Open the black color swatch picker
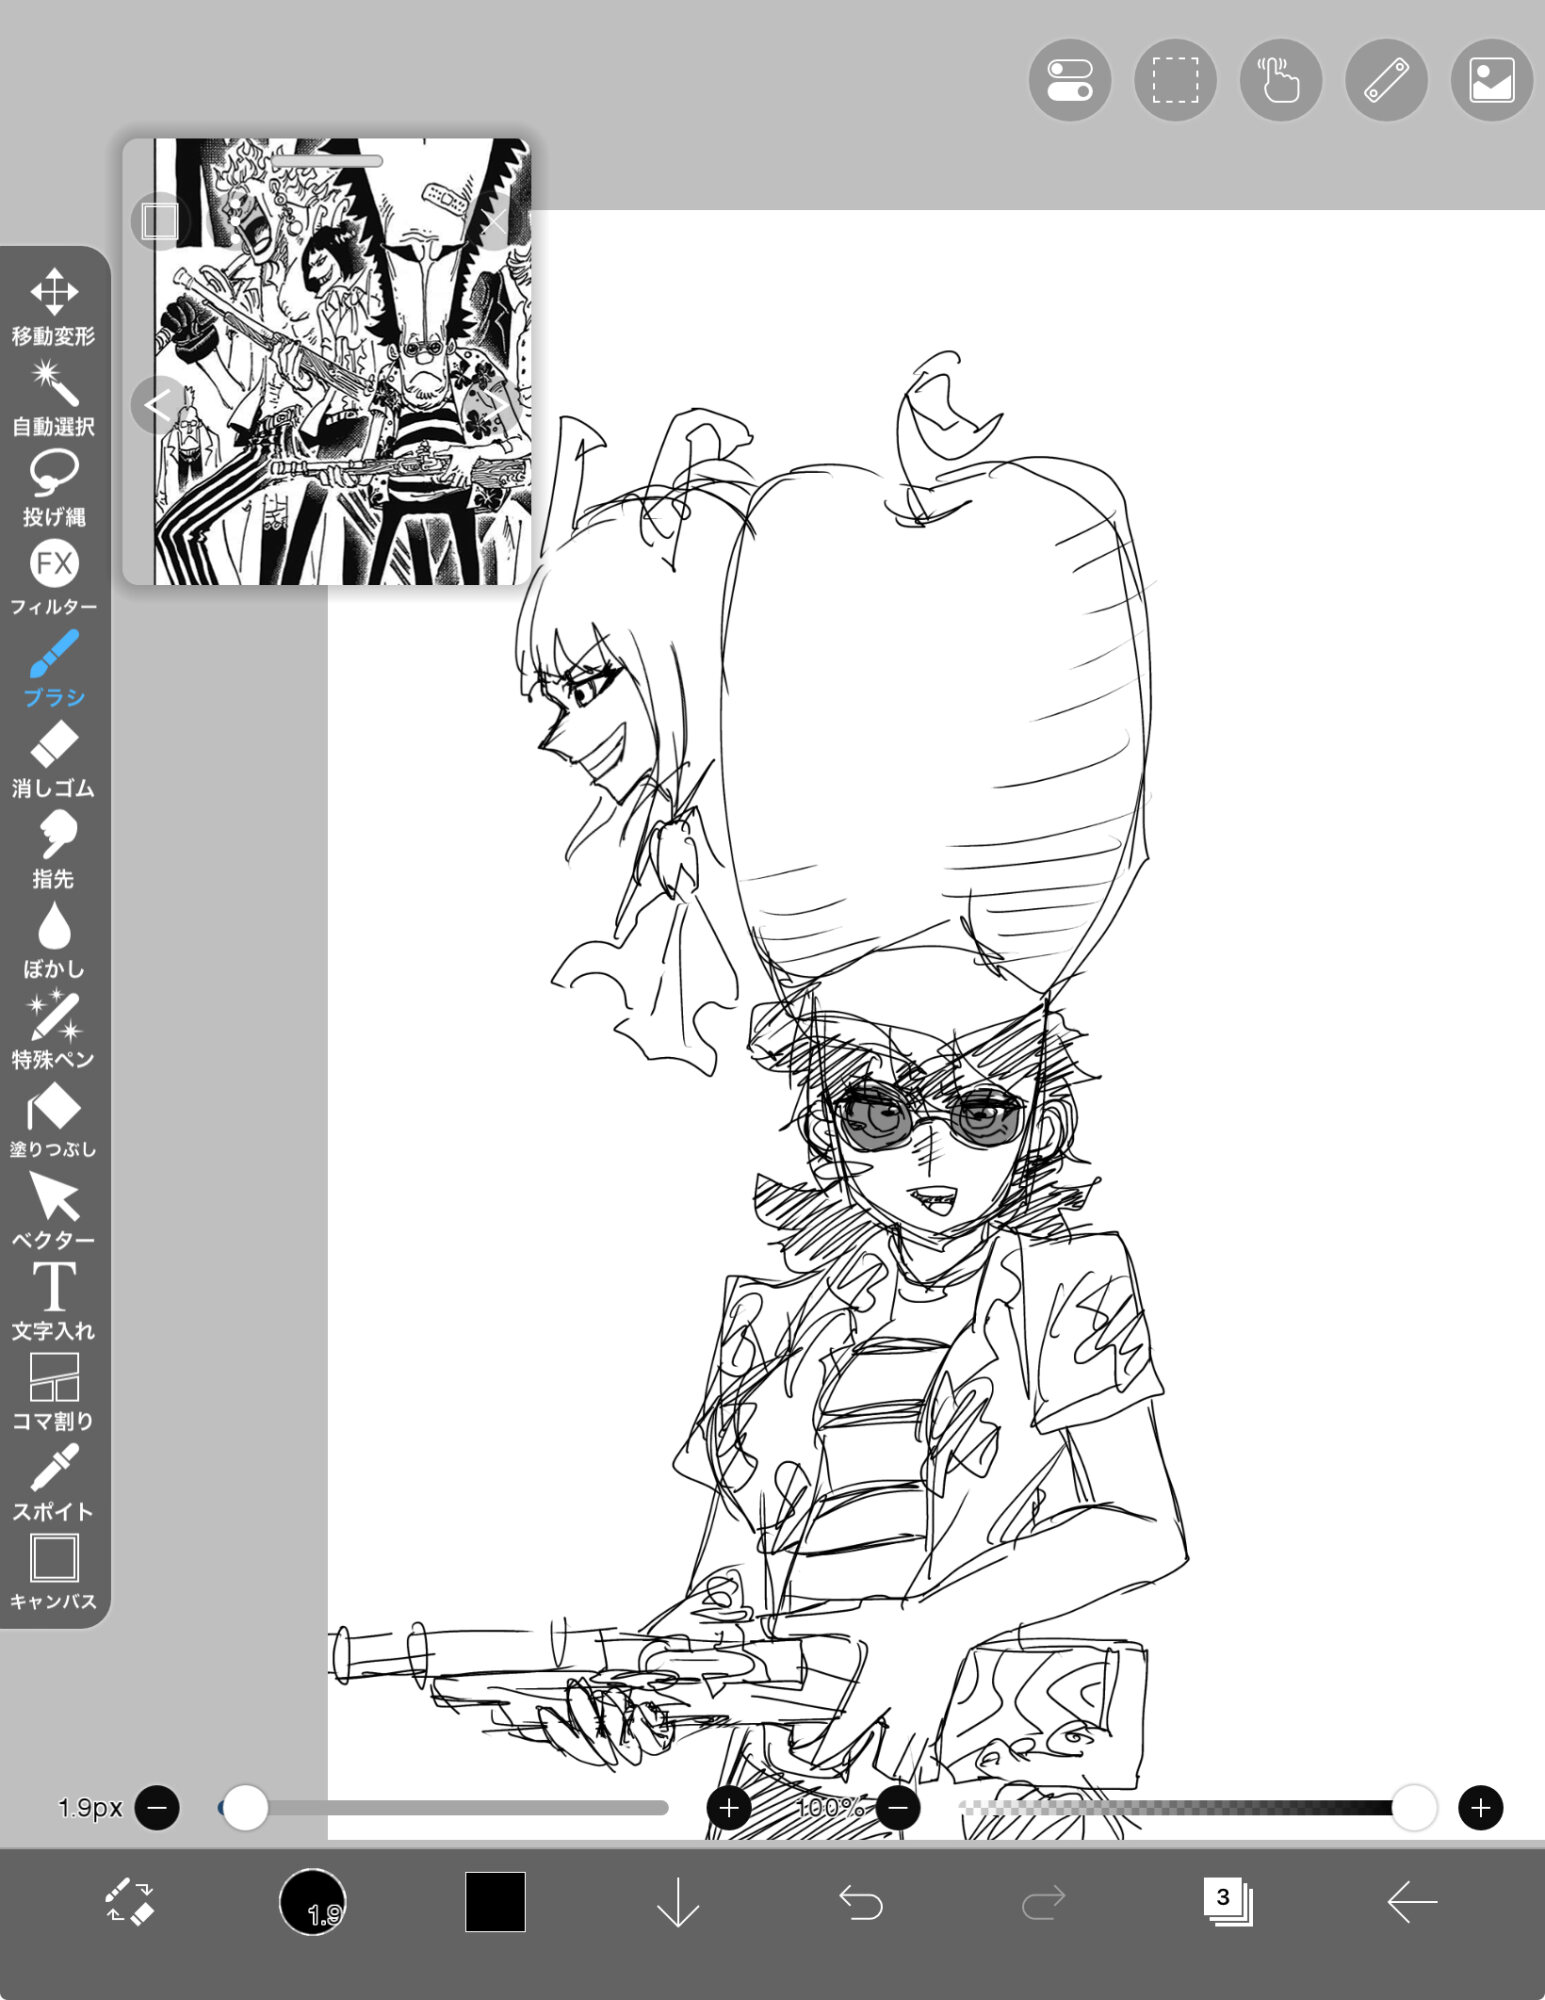The image size is (1545, 2000). click(x=495, y=1901)
